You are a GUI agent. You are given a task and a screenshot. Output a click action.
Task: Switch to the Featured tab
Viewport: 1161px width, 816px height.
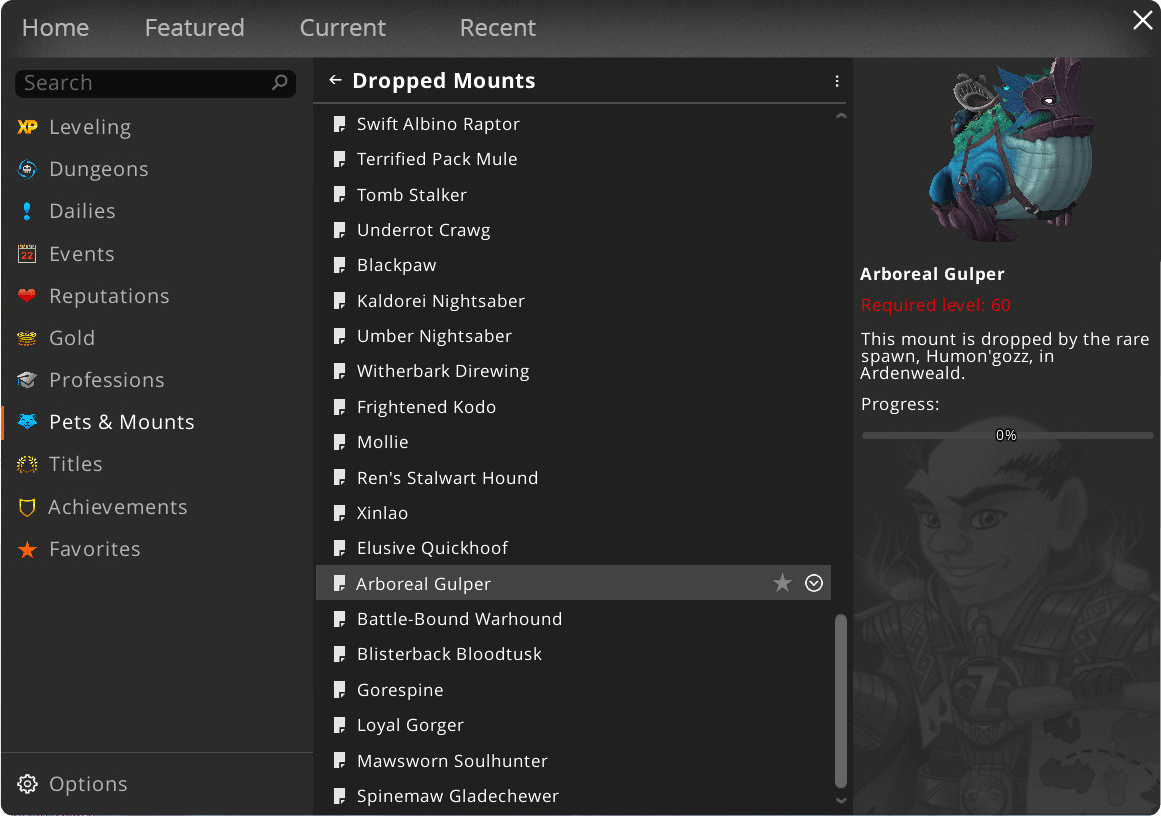194,28
